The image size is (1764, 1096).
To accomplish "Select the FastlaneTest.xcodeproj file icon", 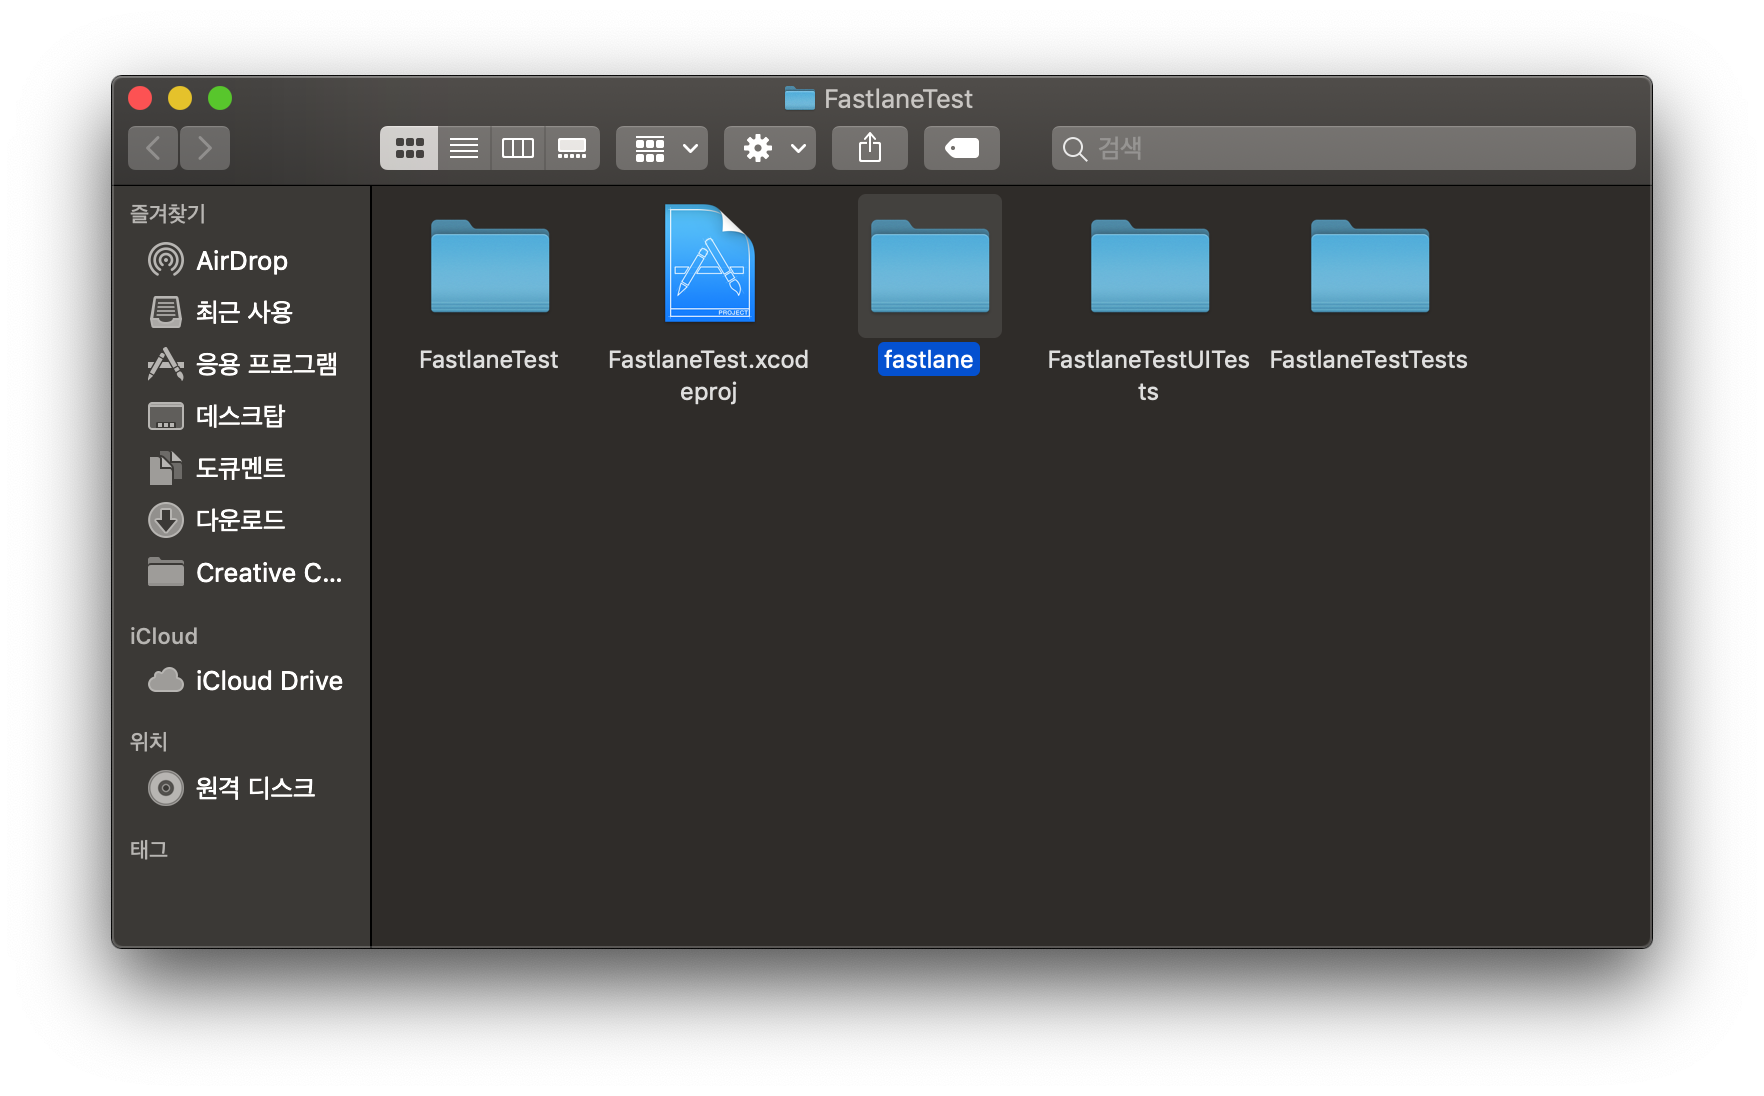I will coord(709,263).
